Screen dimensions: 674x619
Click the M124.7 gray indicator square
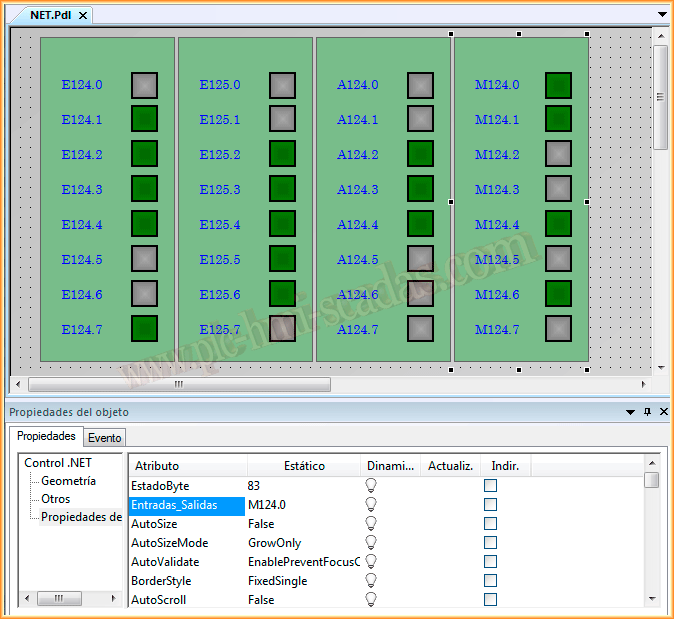tap(558, 330)
